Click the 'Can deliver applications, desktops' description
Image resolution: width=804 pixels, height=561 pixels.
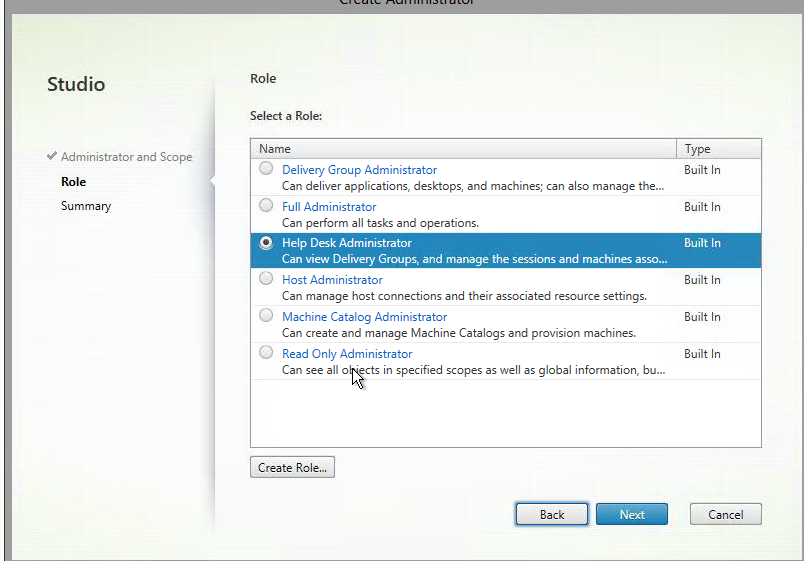[473, 186]
